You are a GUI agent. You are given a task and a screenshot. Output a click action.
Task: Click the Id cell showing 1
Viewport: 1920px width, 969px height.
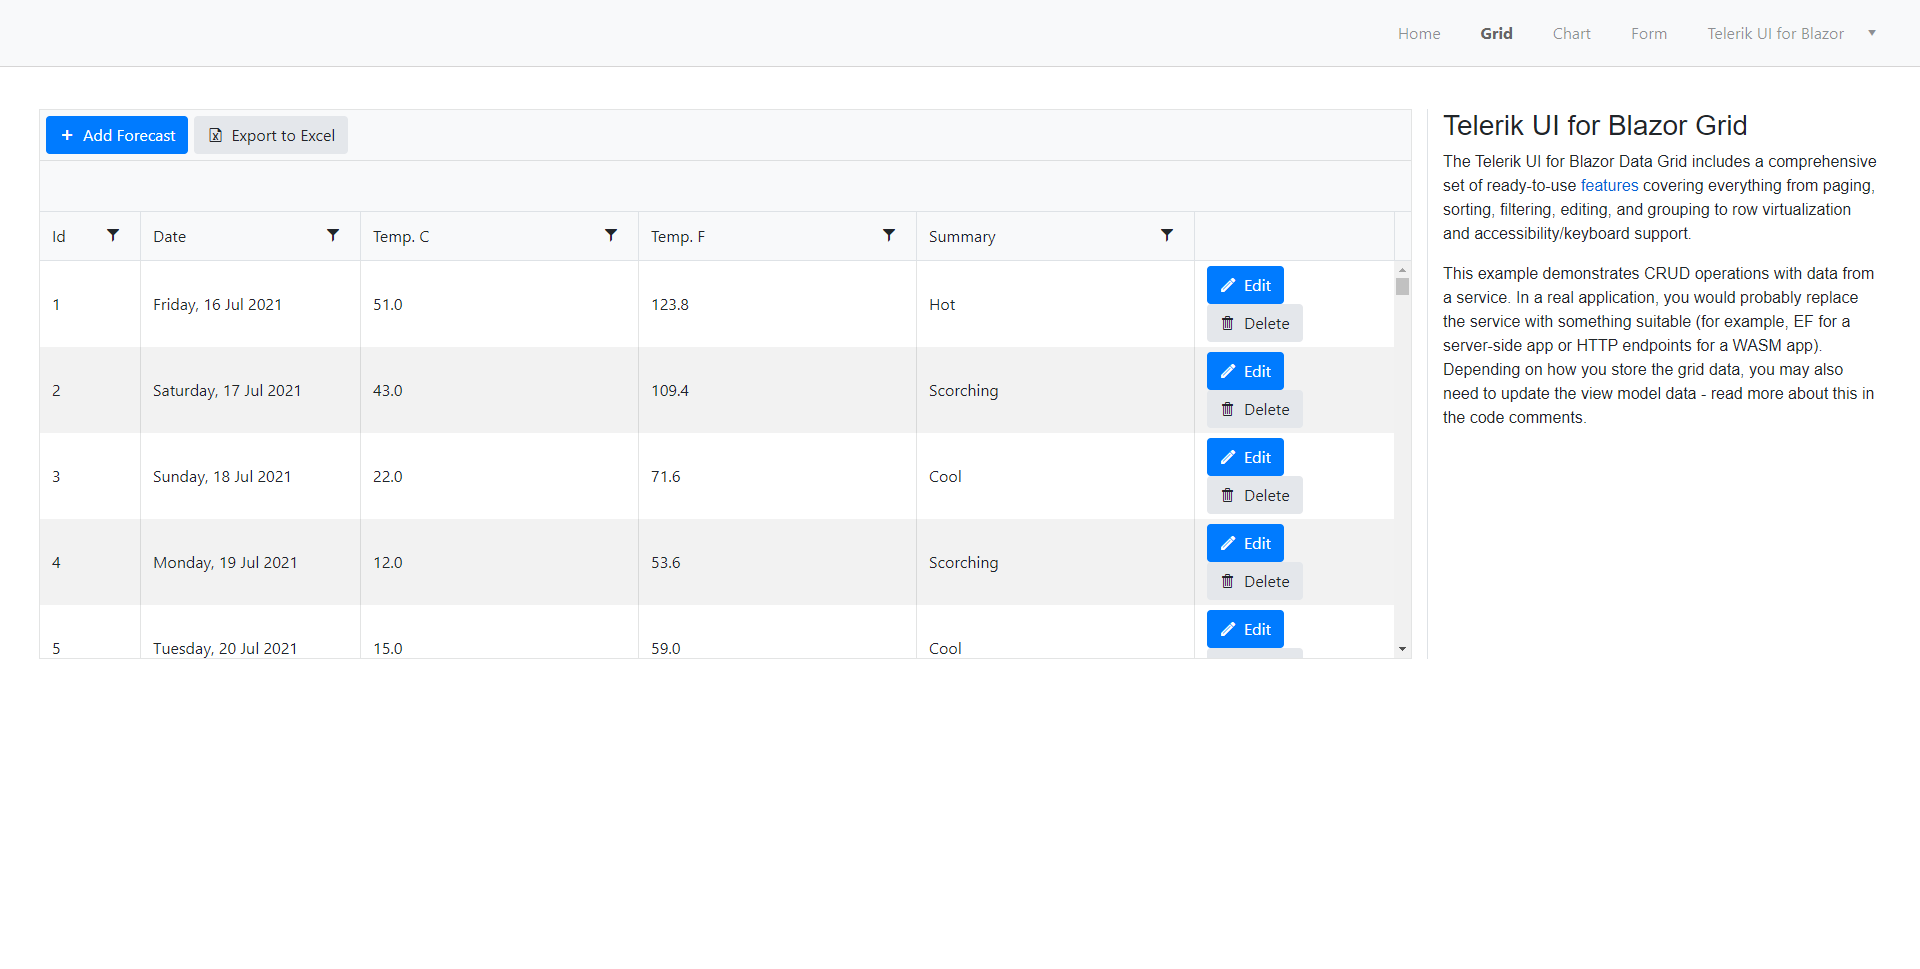click(x=90, y=304)
